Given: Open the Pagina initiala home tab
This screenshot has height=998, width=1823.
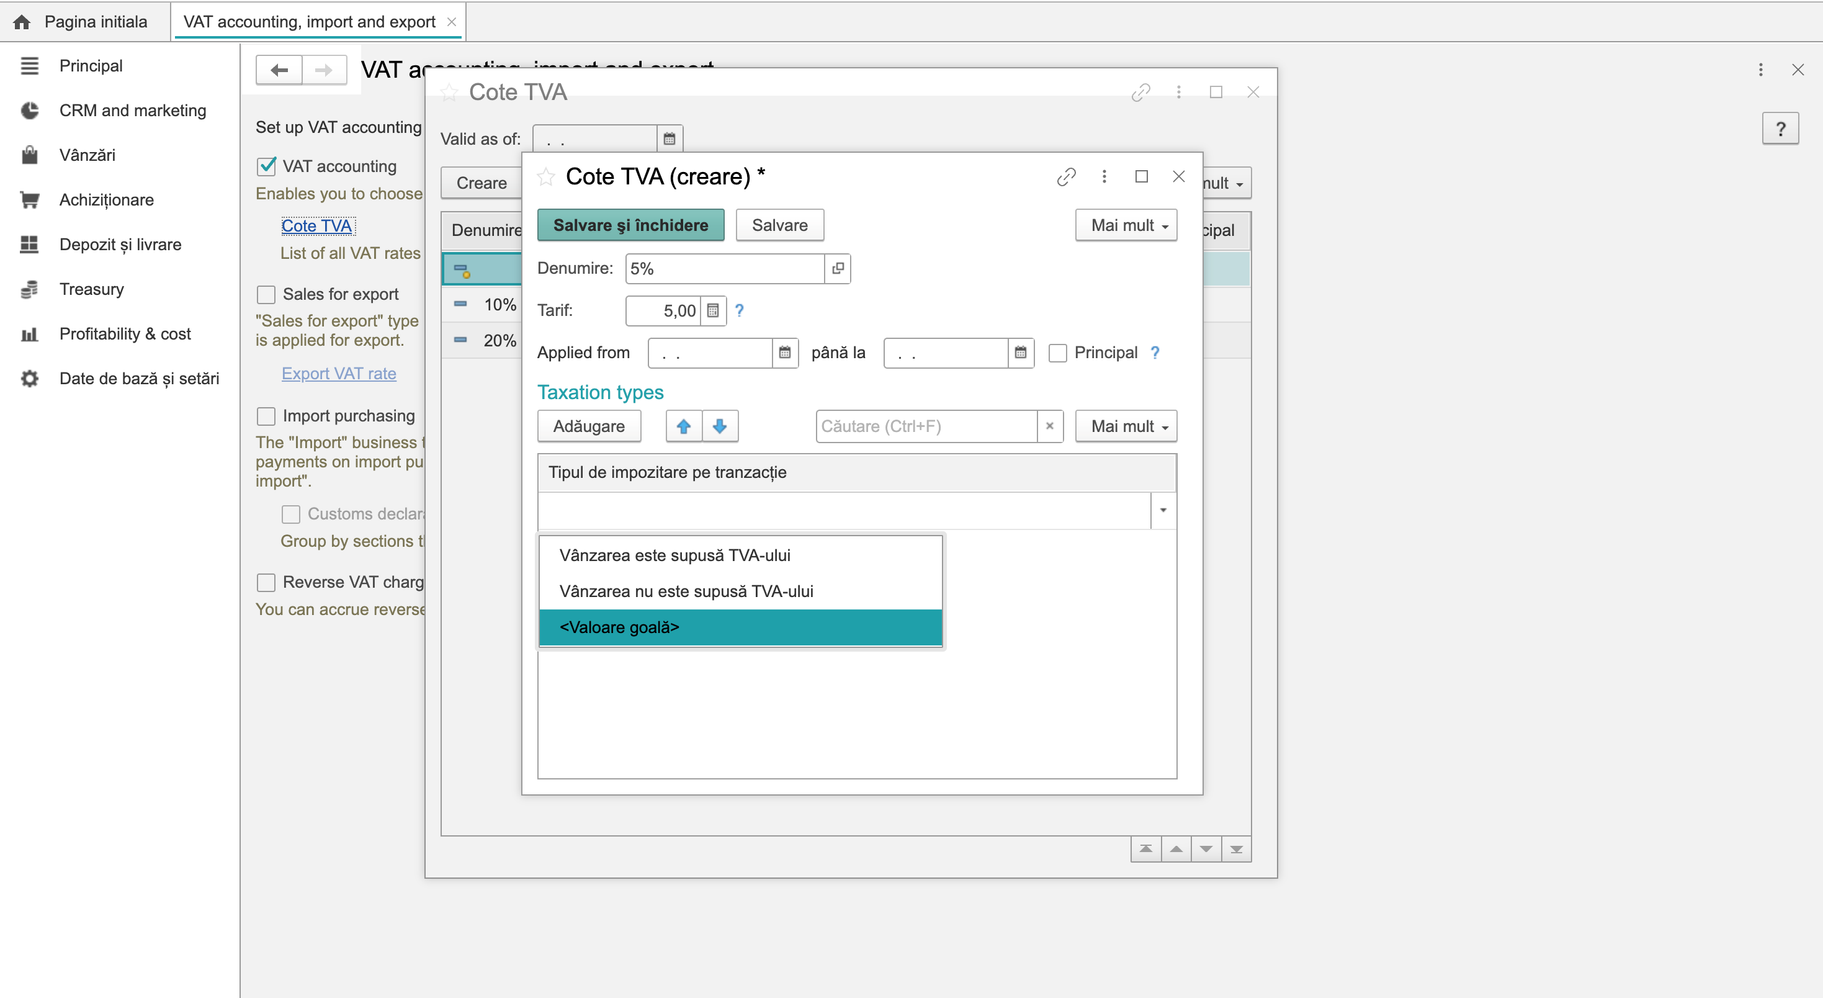Looking at the screenshot, I should pos(80,21).
